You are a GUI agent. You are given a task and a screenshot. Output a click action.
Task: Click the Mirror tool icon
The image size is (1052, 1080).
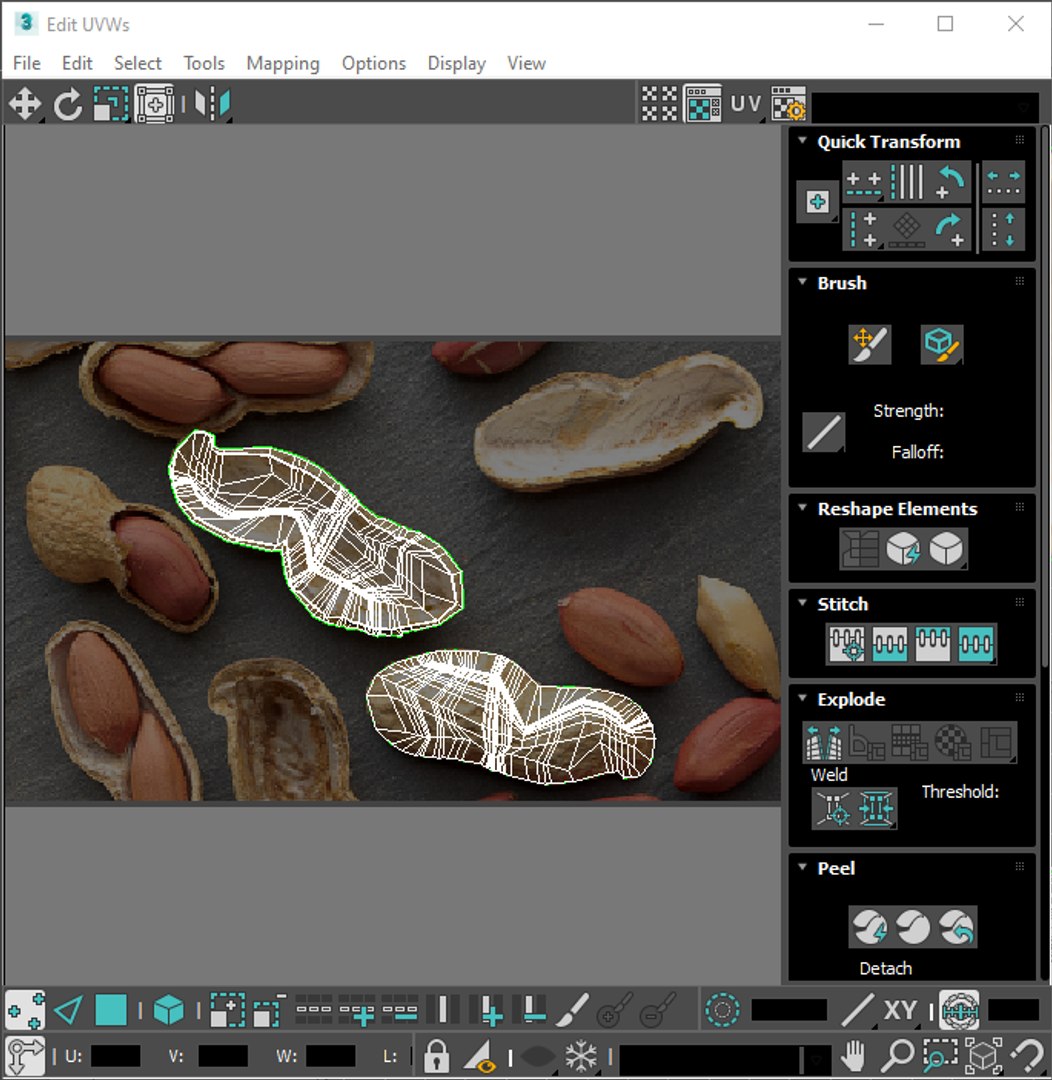point(212,105)
